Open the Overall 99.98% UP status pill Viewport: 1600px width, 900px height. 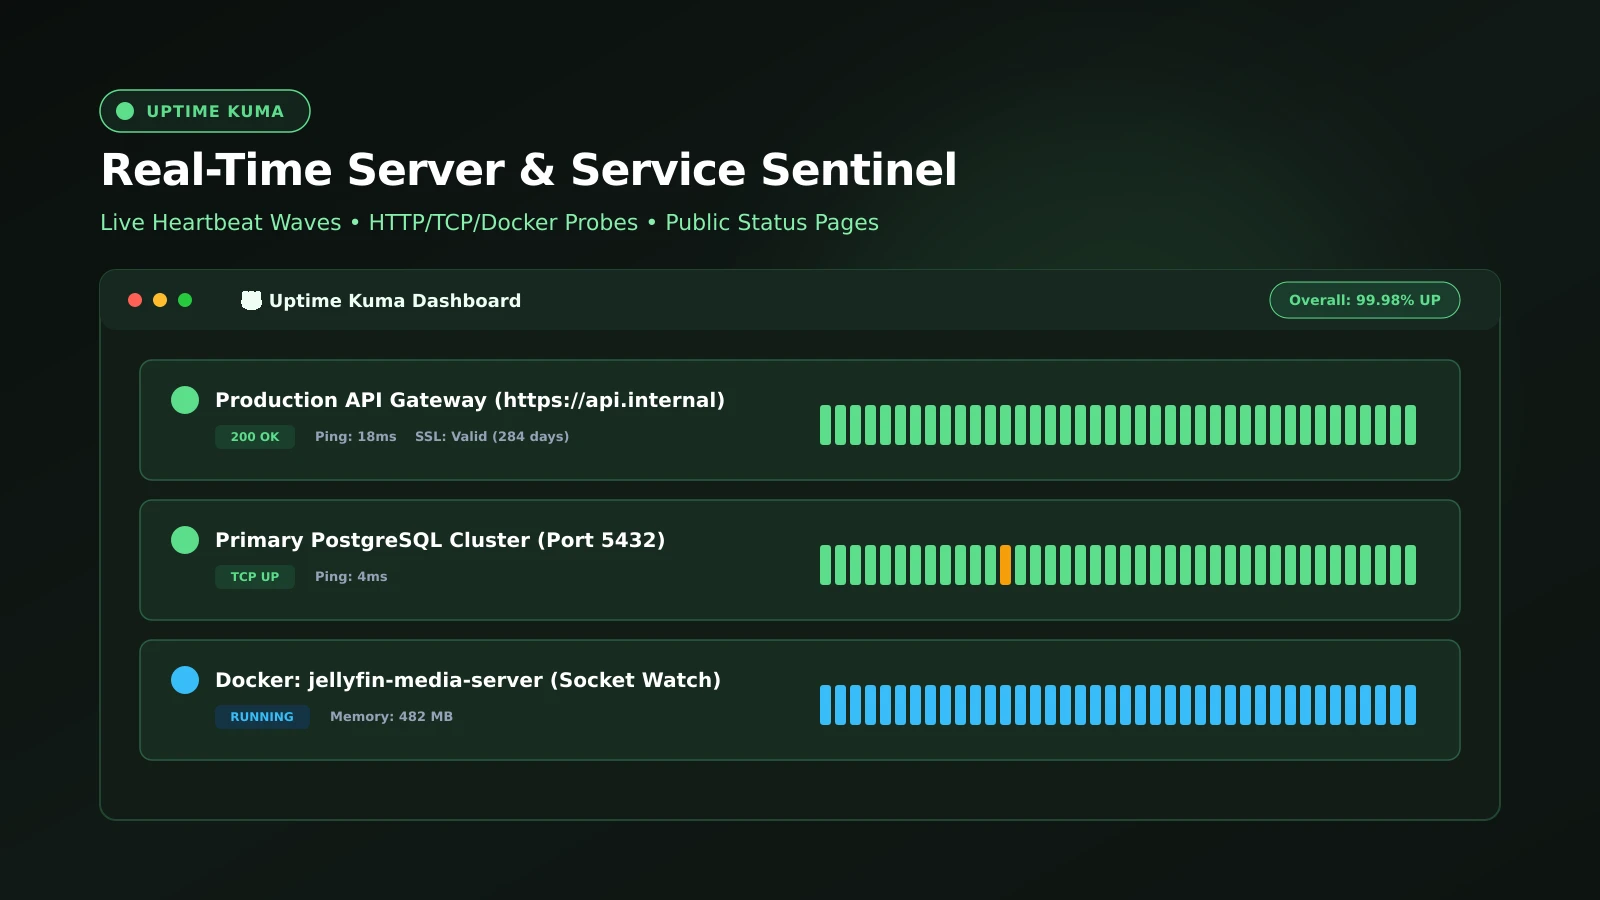pos(1365,300)
